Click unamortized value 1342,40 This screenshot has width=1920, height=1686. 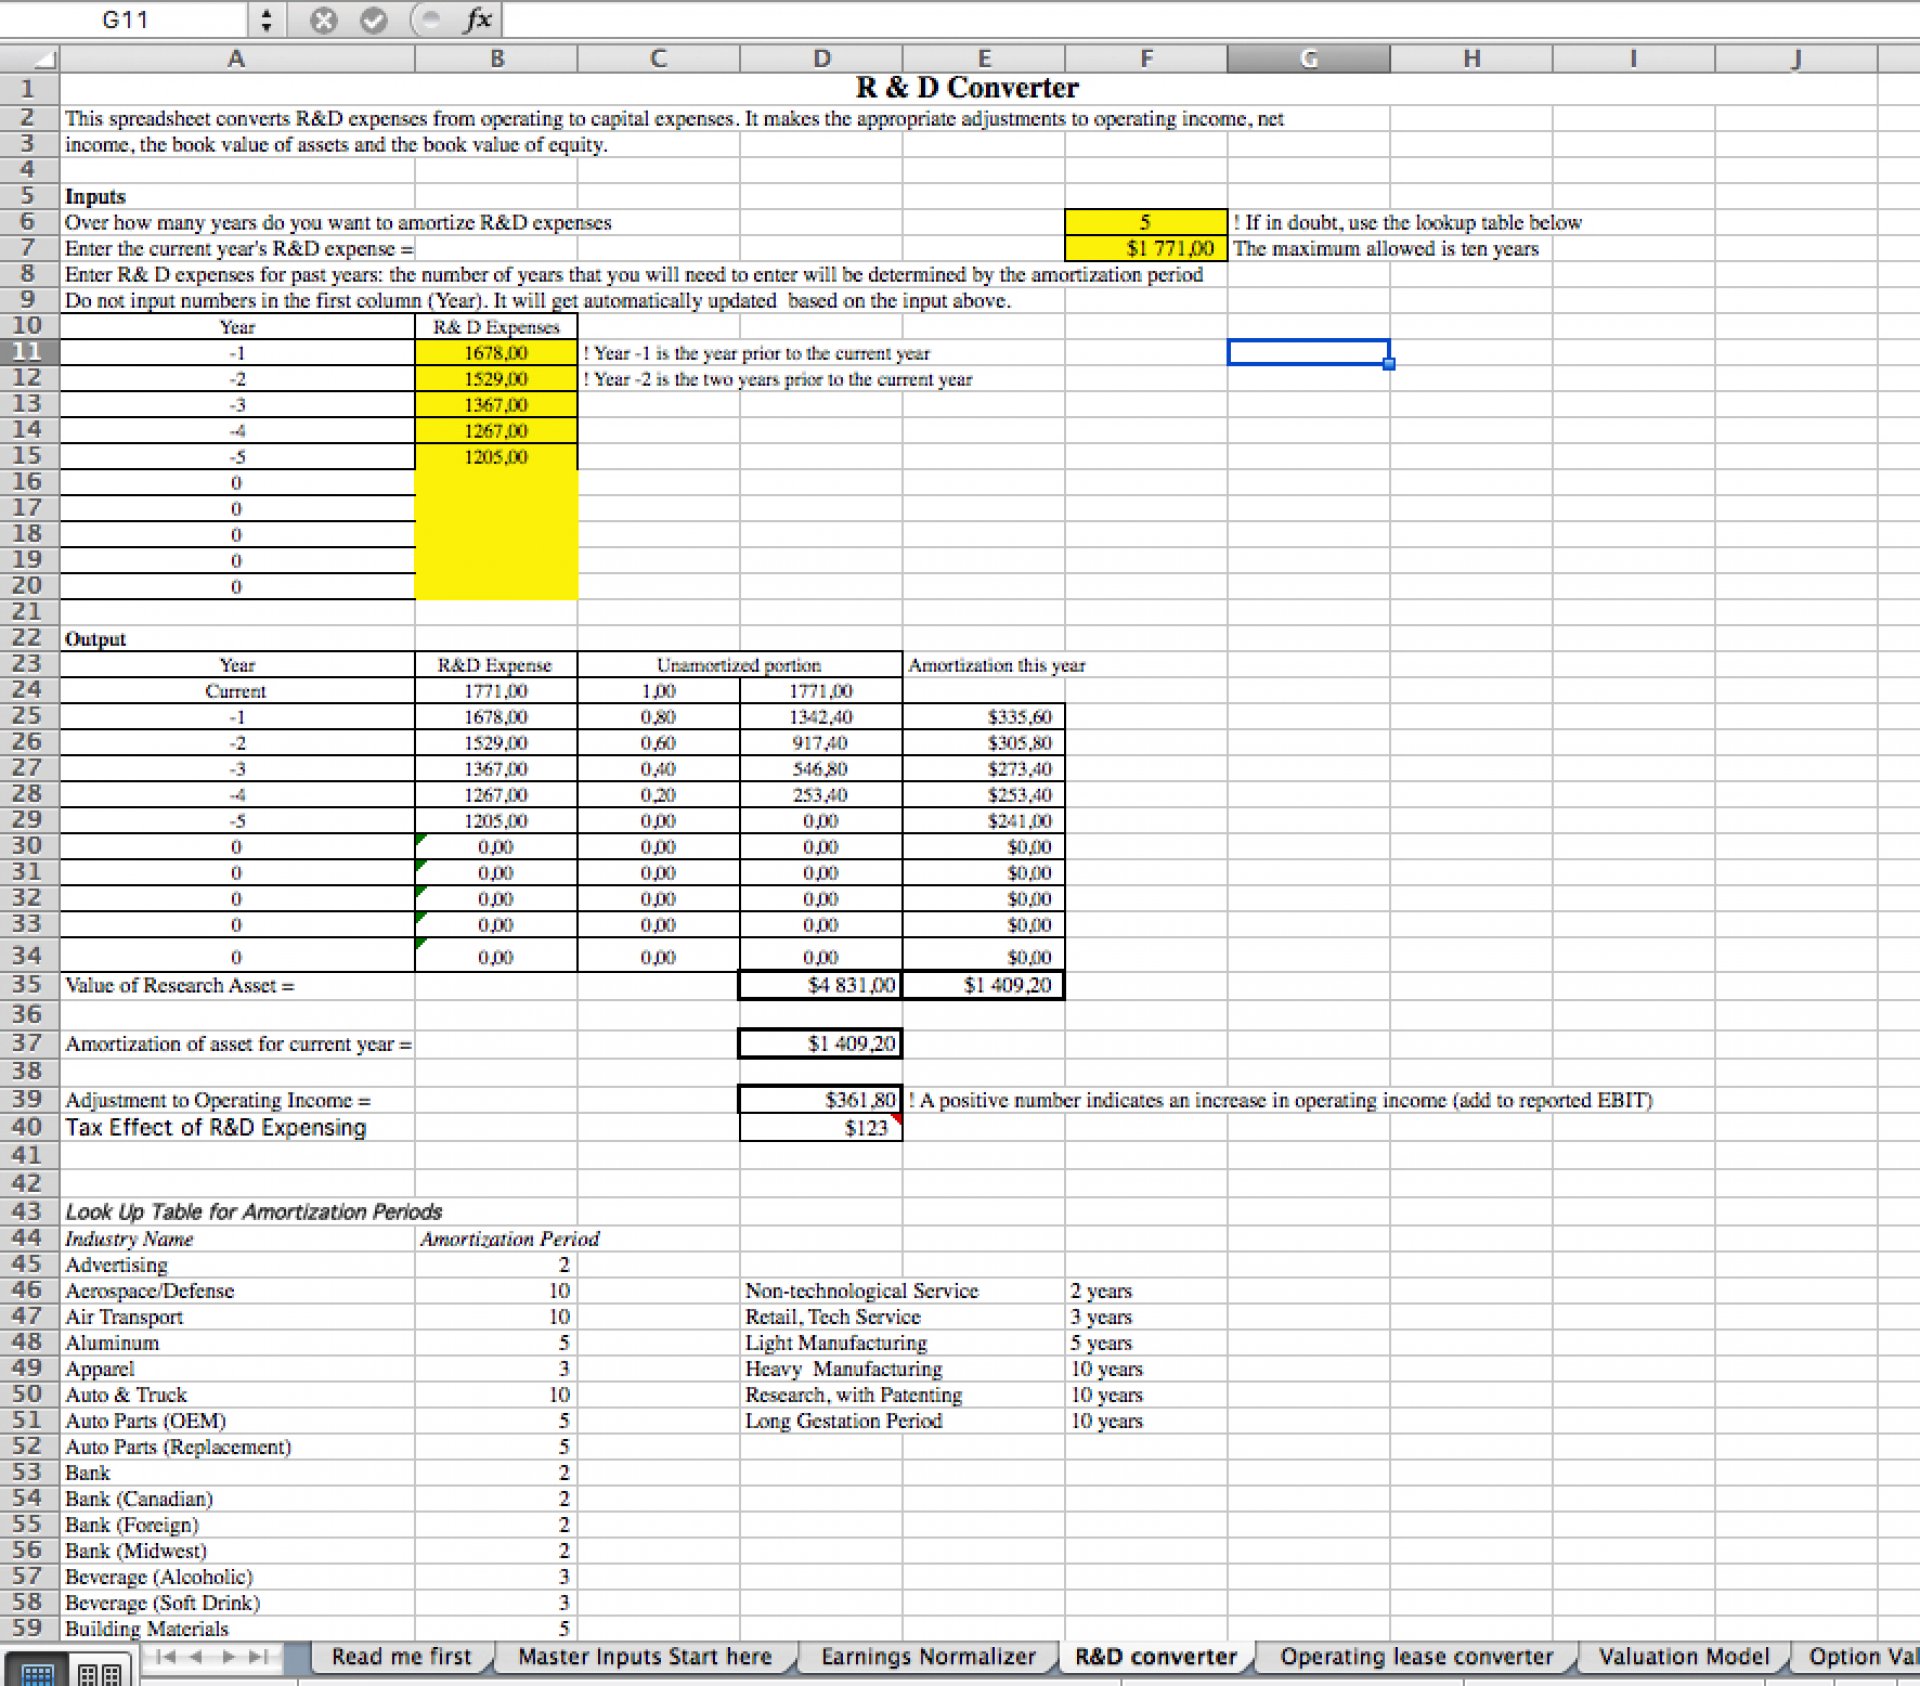tap(821, 717)
